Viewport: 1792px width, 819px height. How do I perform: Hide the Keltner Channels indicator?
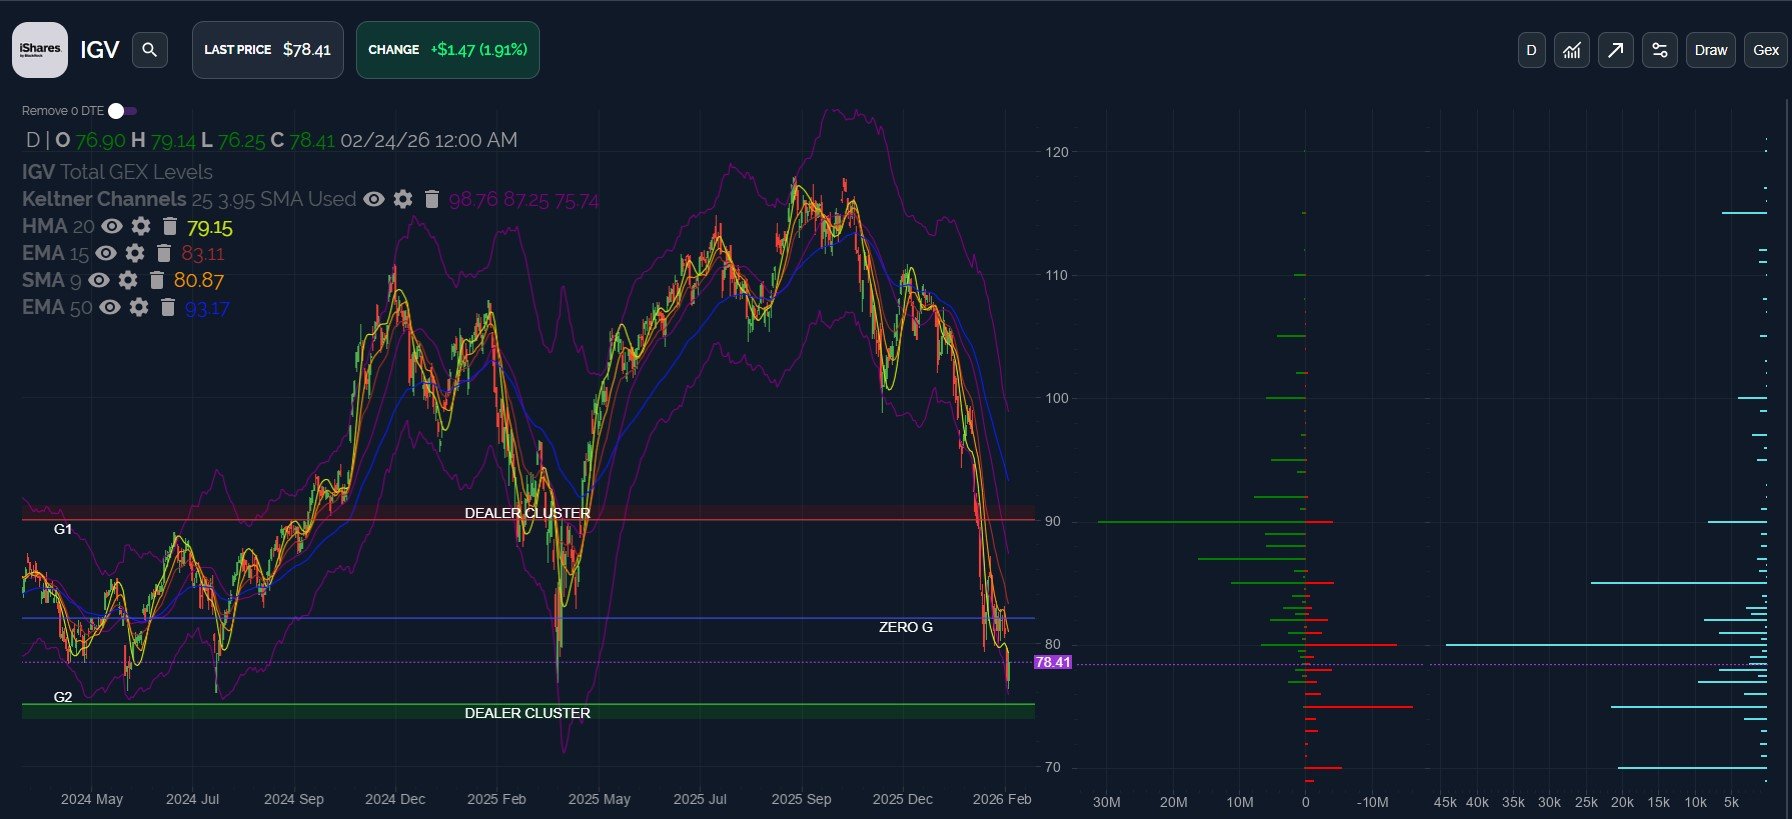[374, 199]
